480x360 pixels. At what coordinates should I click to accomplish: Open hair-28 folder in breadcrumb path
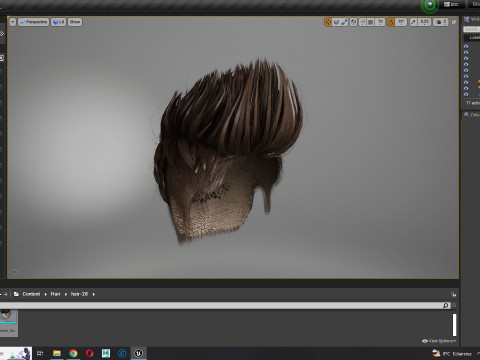[x=79, y=294]
